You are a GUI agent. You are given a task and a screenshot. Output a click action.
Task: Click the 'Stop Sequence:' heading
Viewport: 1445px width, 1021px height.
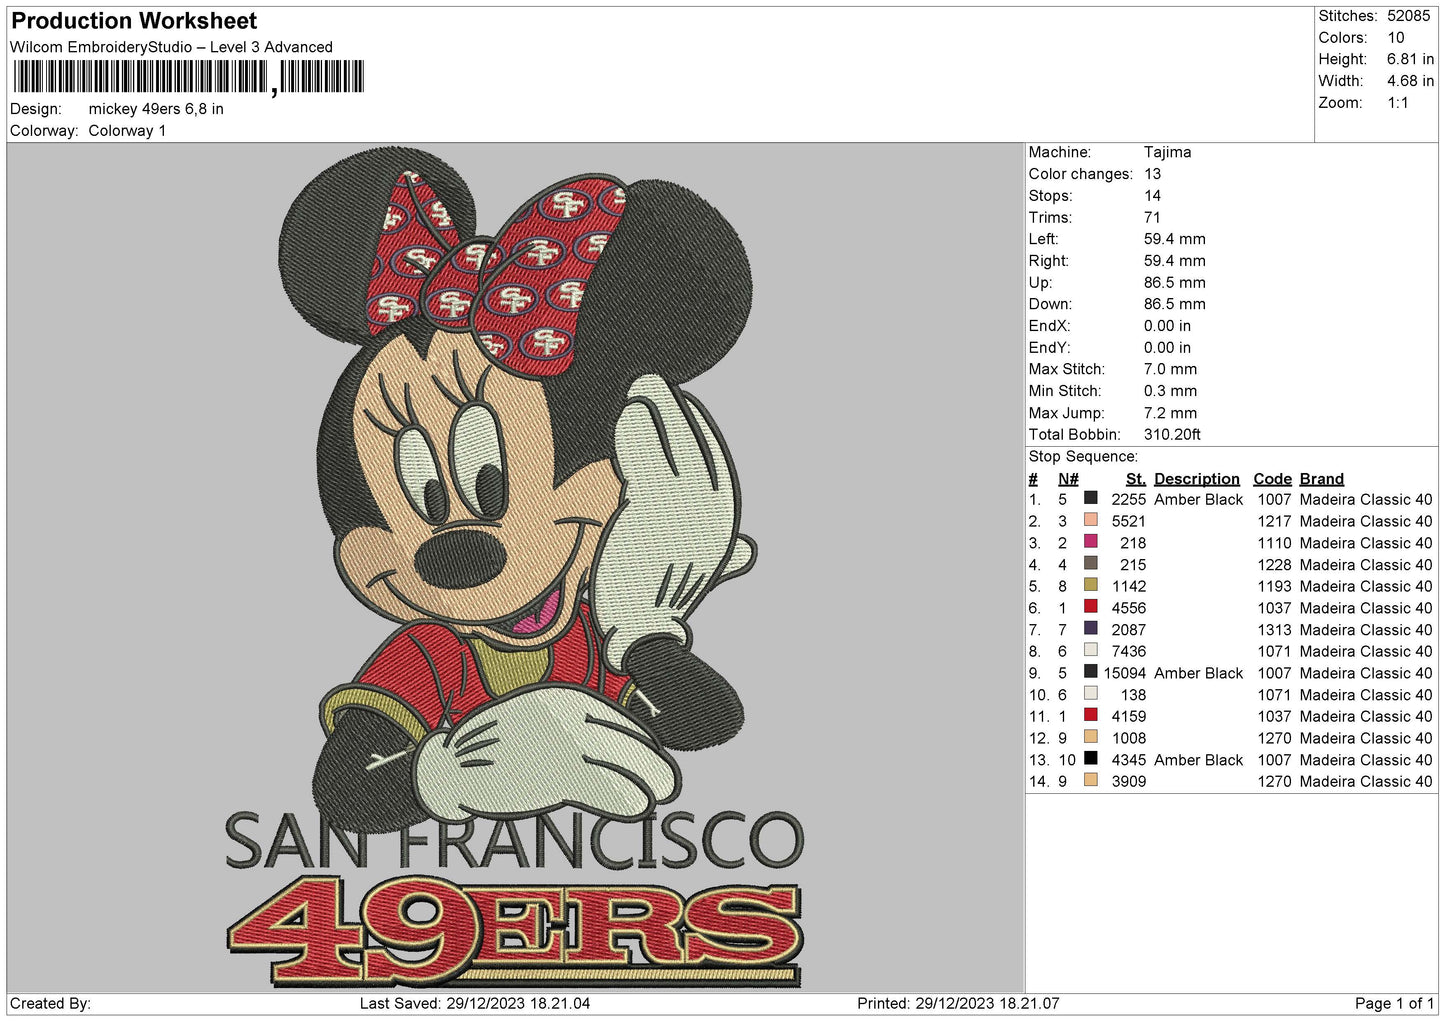(x=1084, y=457)
